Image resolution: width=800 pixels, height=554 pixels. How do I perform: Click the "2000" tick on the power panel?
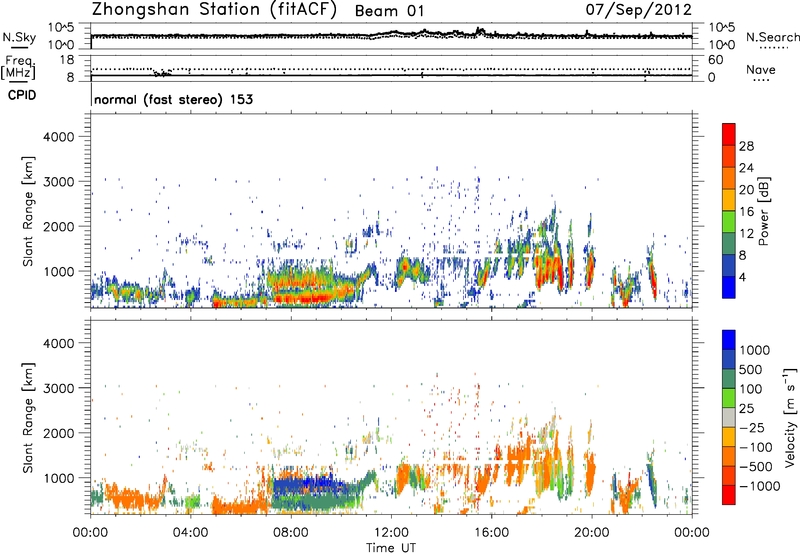(x=58, y=226)
